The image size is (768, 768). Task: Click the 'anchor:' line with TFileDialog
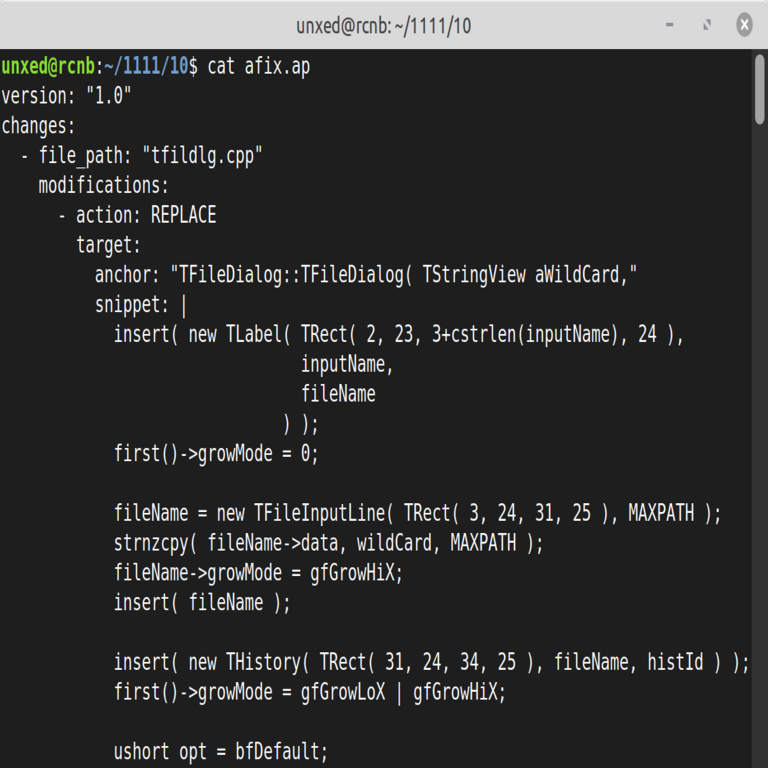pos(366,275)
